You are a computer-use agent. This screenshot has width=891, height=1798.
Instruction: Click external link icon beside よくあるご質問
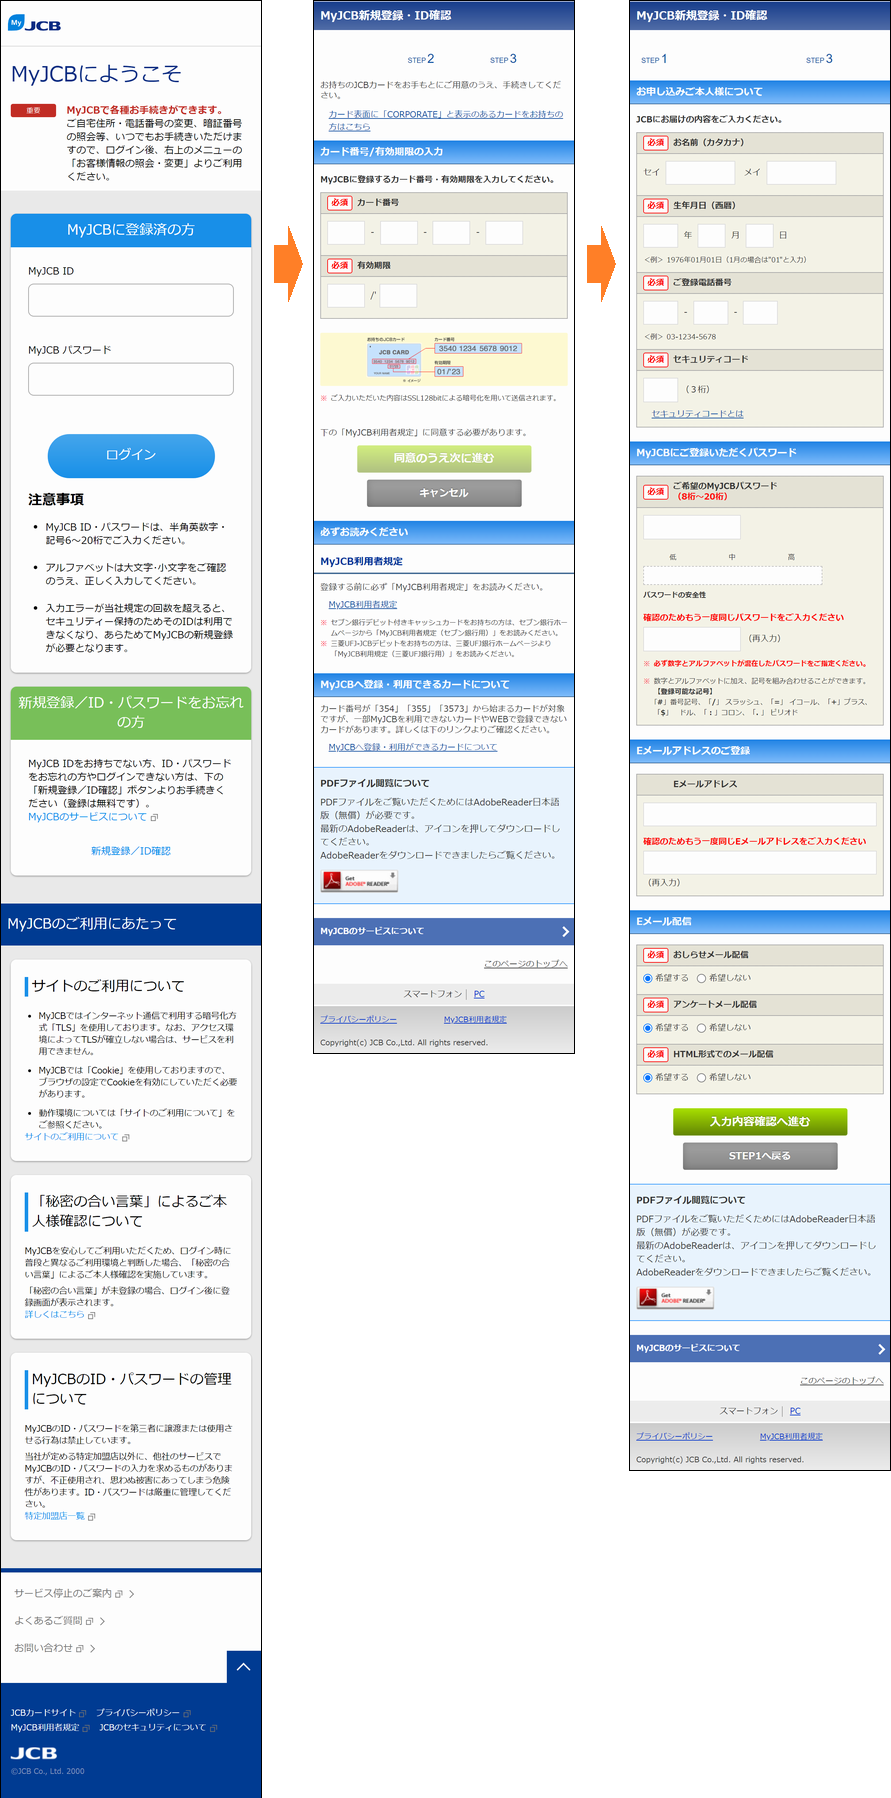point(89,1621)
